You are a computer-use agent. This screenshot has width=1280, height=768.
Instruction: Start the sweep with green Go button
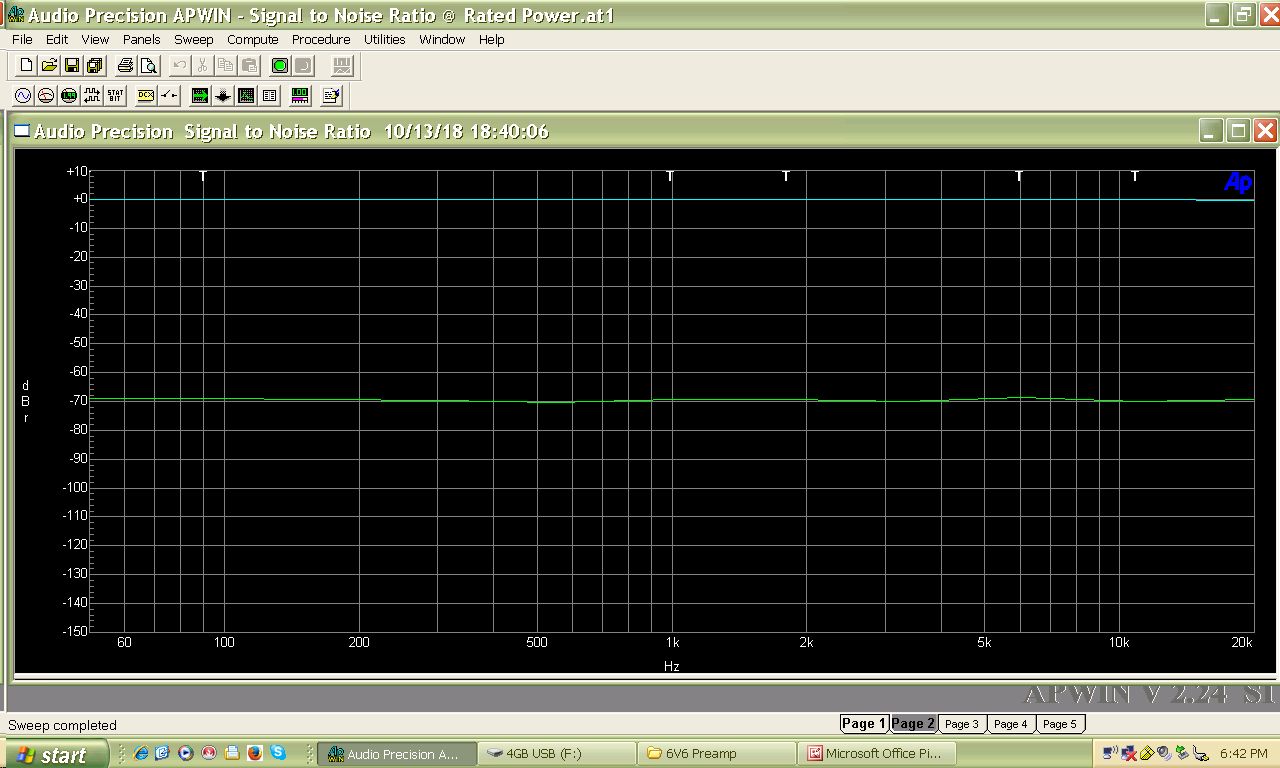[280, 65]
